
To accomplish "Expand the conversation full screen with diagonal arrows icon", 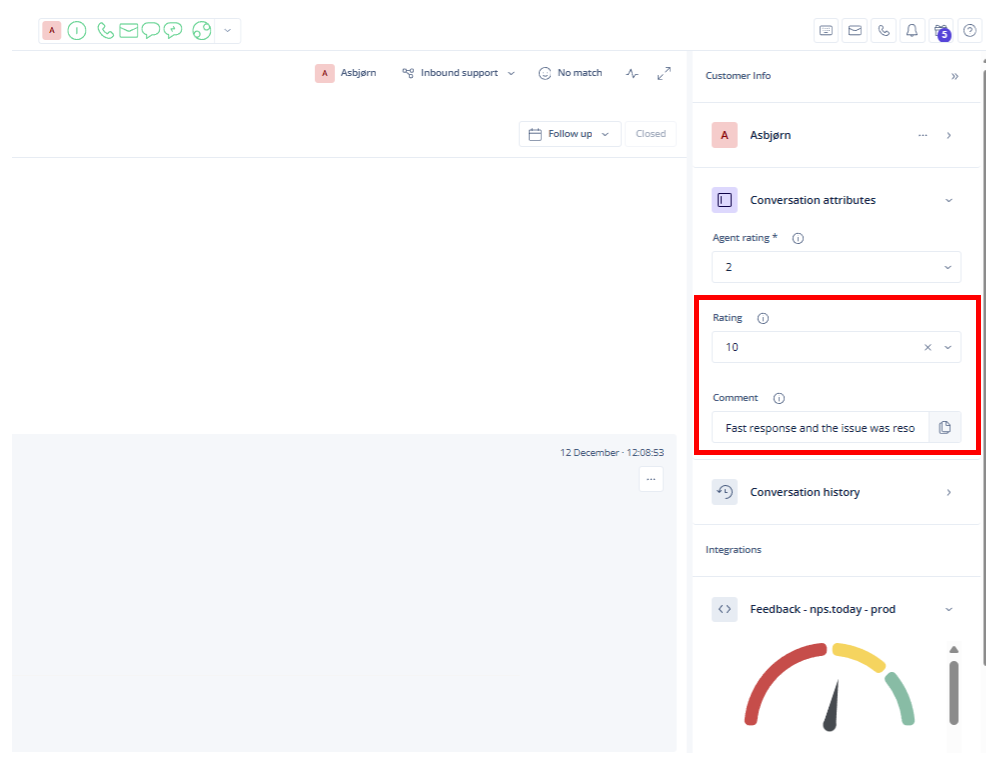I will (664, 72).
